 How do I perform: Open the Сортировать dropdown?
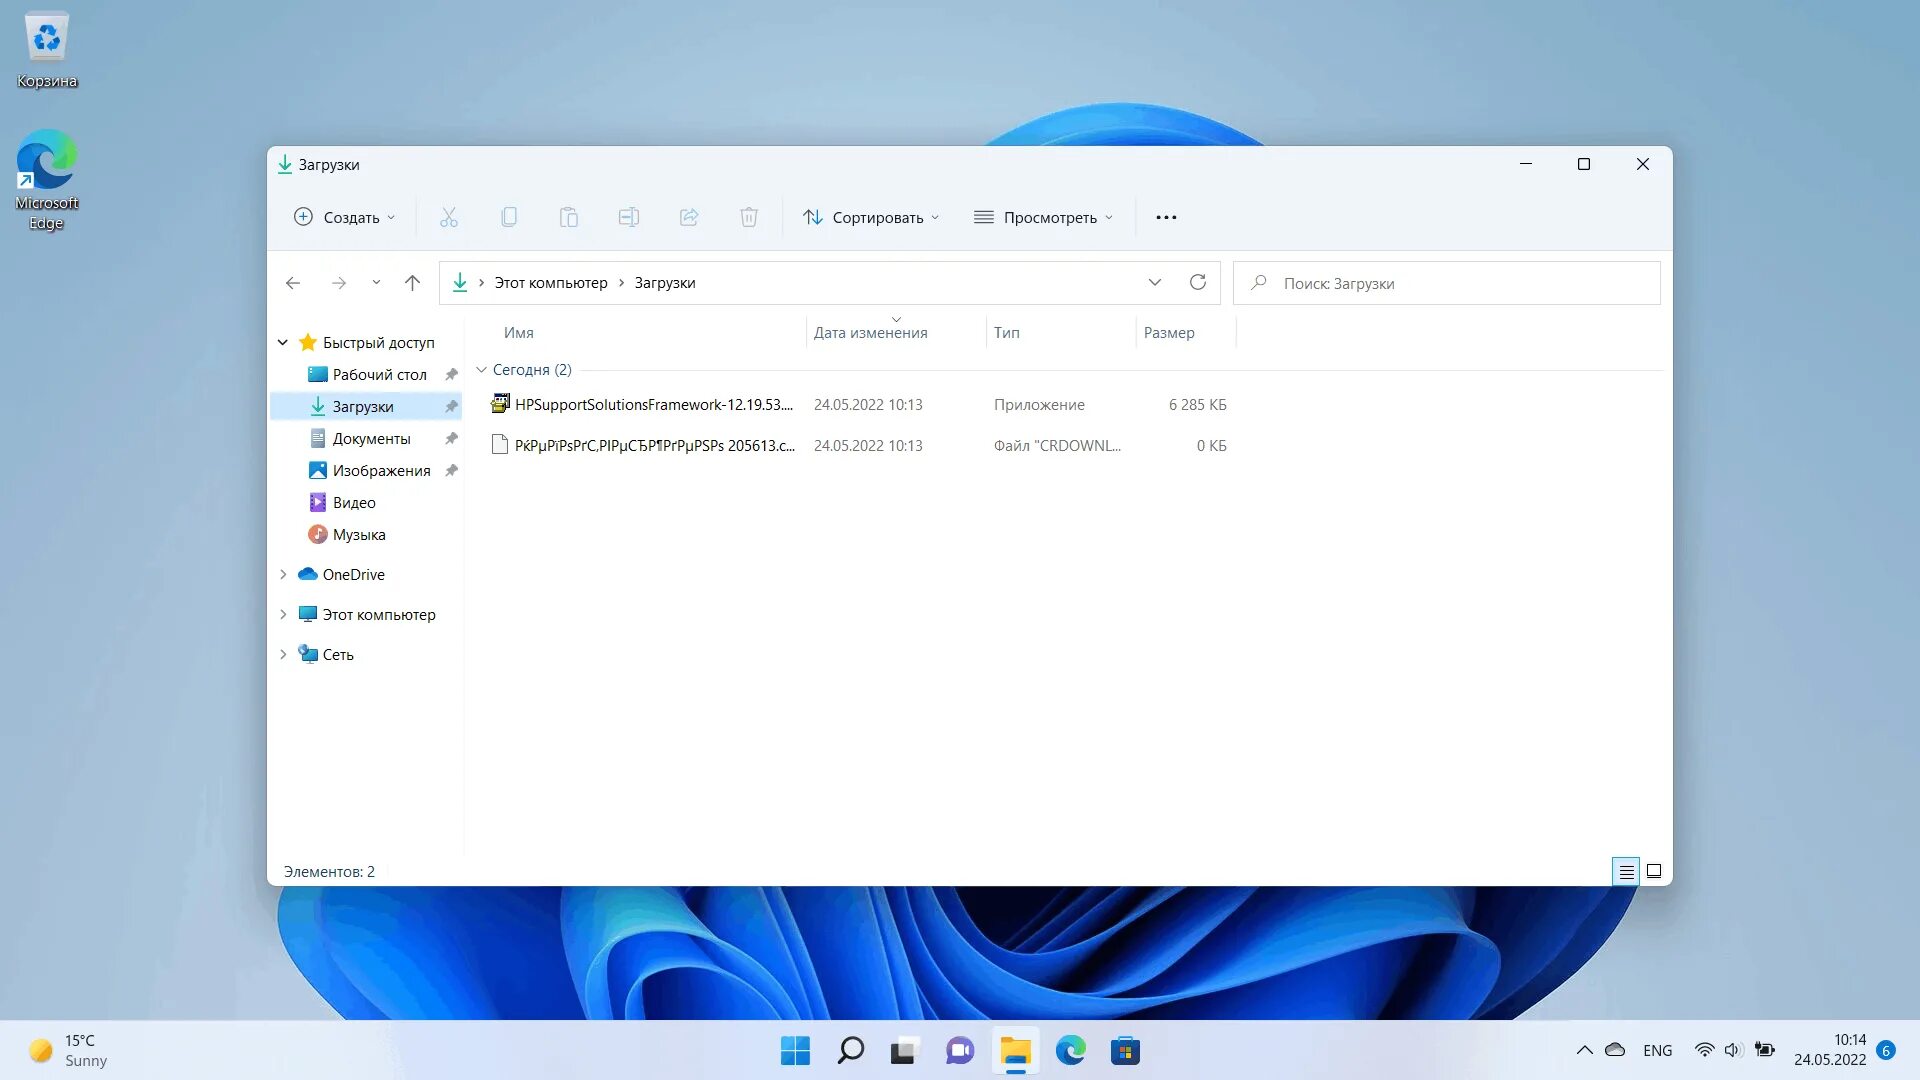[871, 217]
